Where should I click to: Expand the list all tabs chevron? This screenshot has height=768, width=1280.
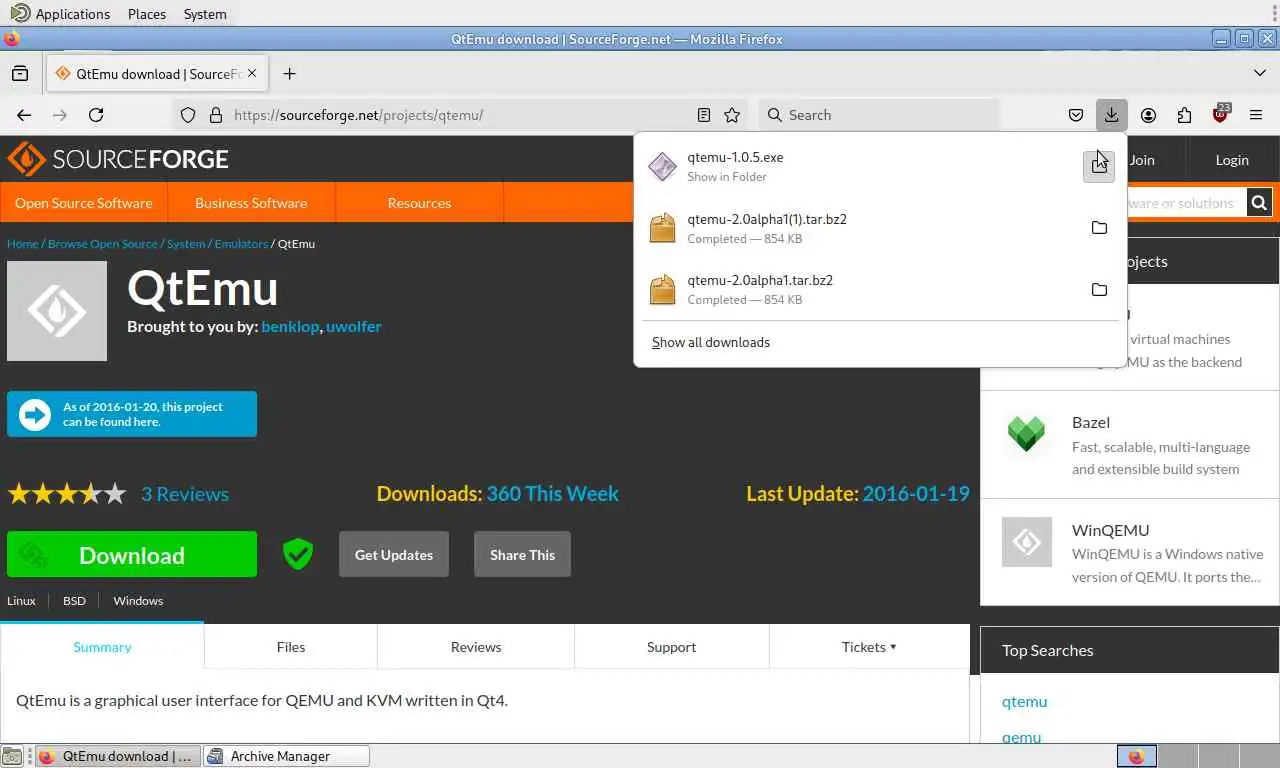[1259, 73]
